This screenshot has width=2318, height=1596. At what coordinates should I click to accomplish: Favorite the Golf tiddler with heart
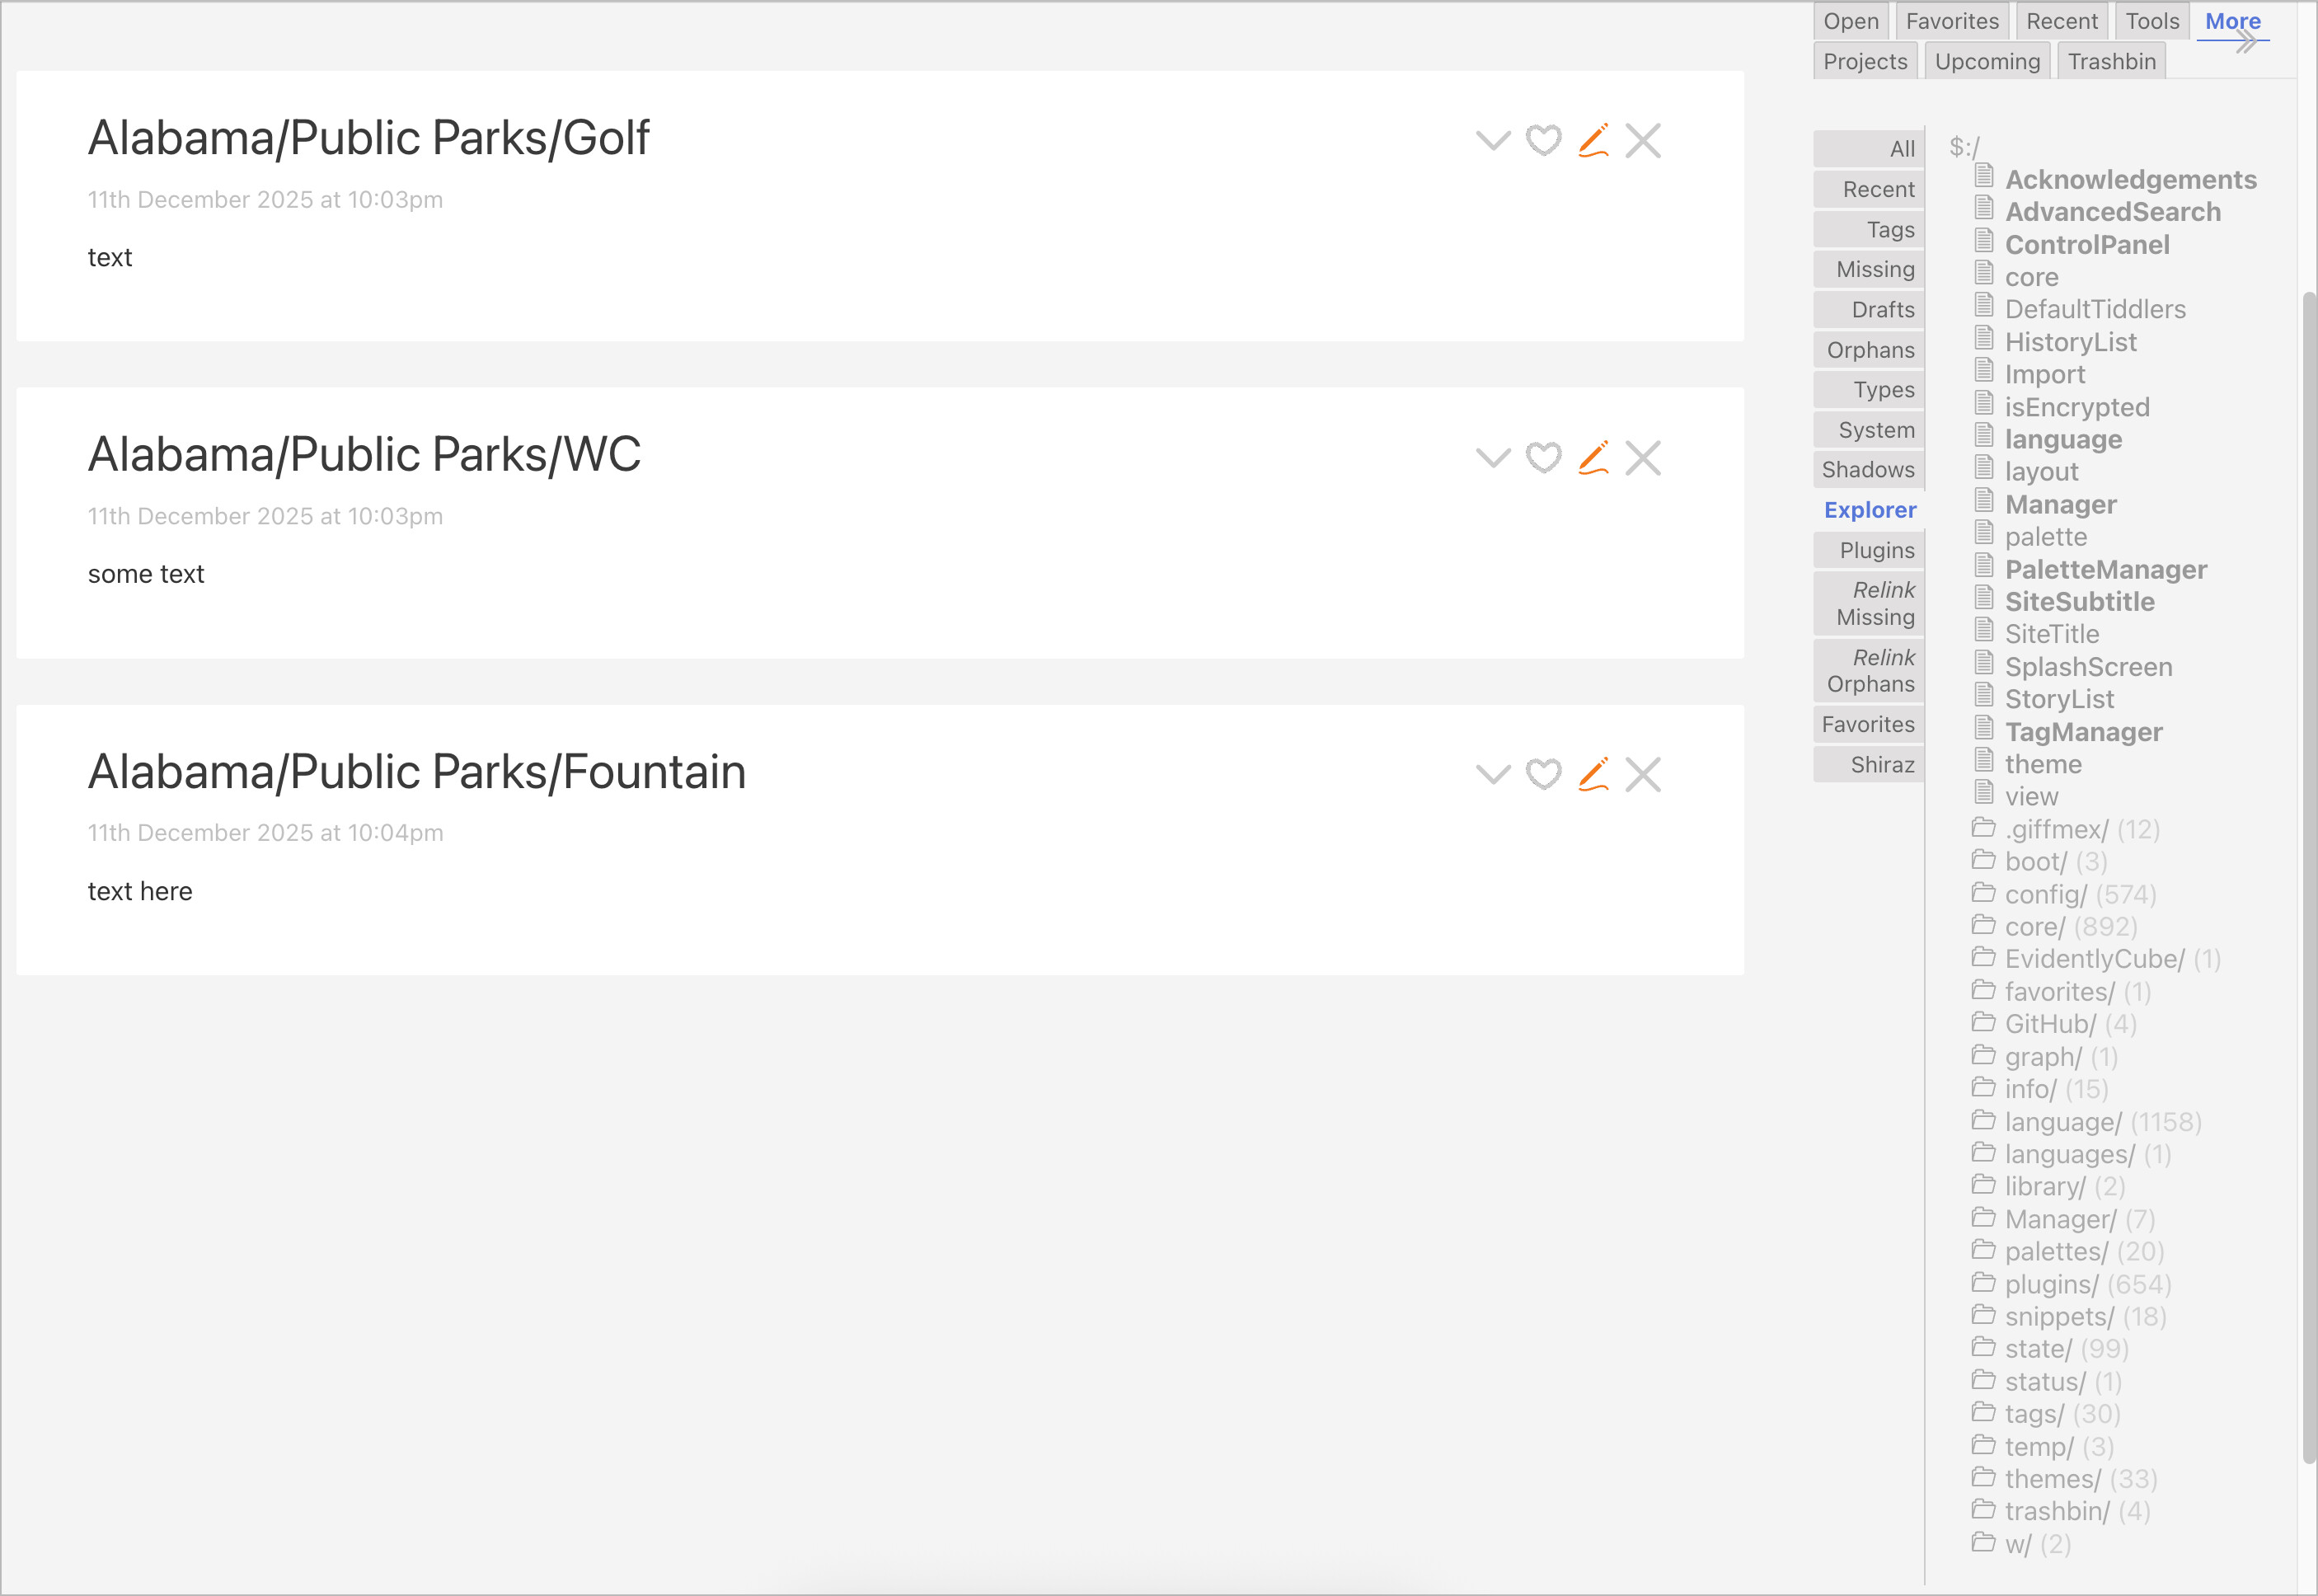coord(1543,141)
